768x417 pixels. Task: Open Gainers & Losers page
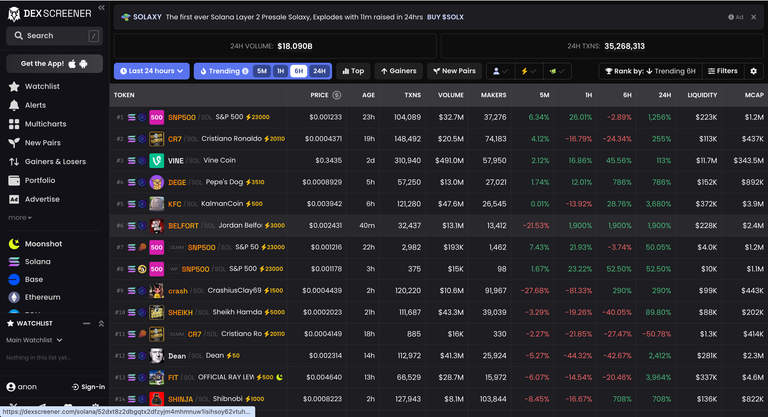coord(47,161)
